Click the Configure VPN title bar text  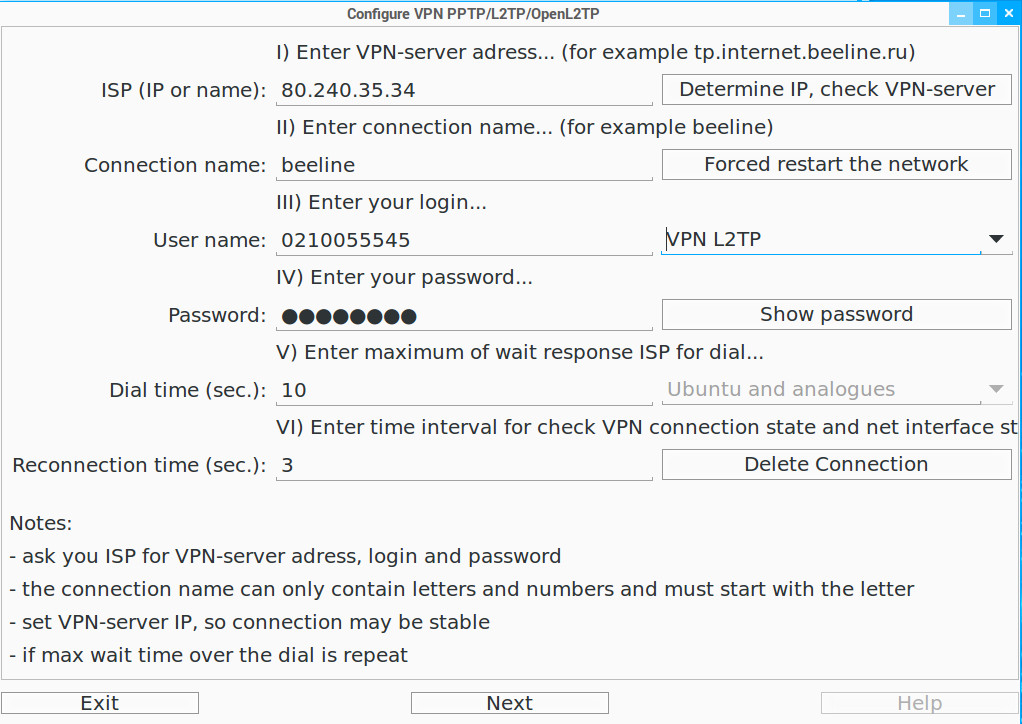point(473,14)
